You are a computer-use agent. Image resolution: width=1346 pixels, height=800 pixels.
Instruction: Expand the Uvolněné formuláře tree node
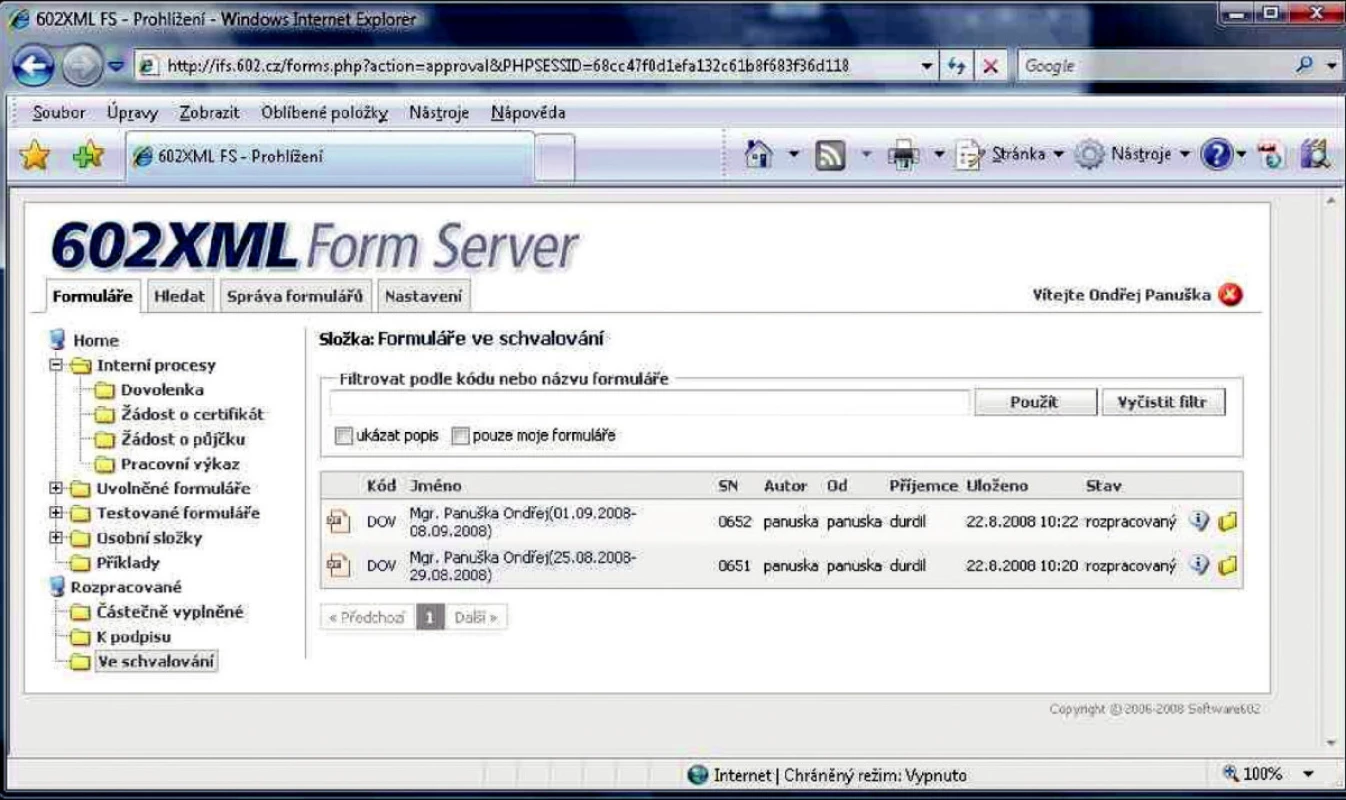(57, 489)
